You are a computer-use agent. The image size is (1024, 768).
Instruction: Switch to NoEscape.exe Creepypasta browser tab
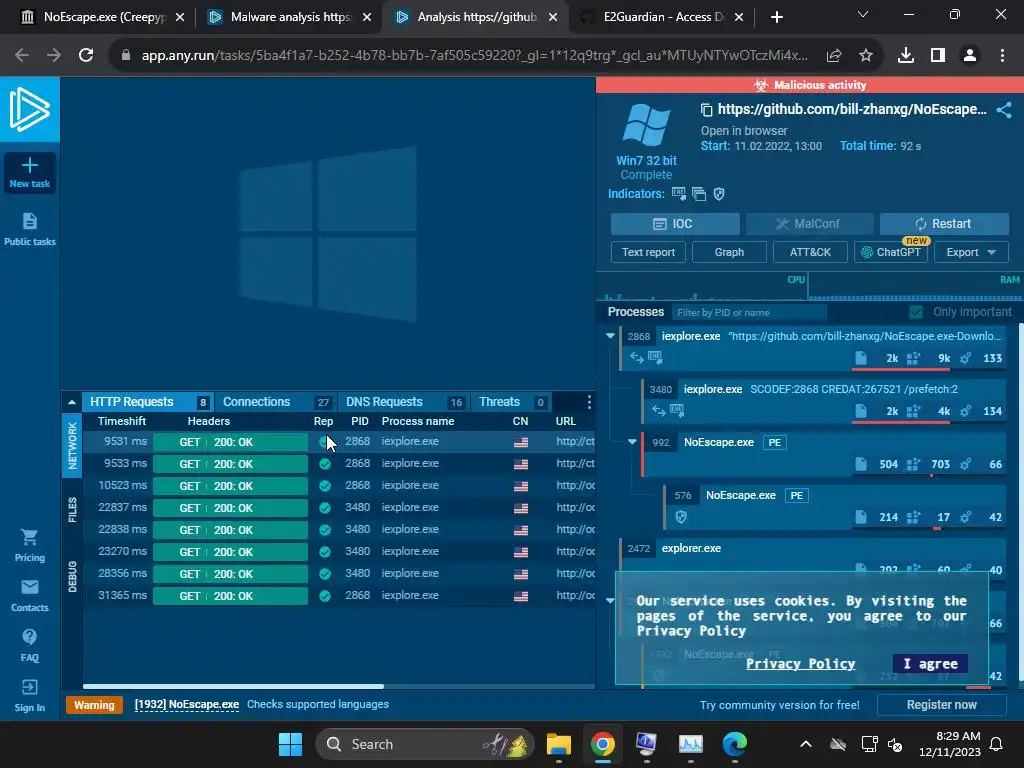point(103,17)
